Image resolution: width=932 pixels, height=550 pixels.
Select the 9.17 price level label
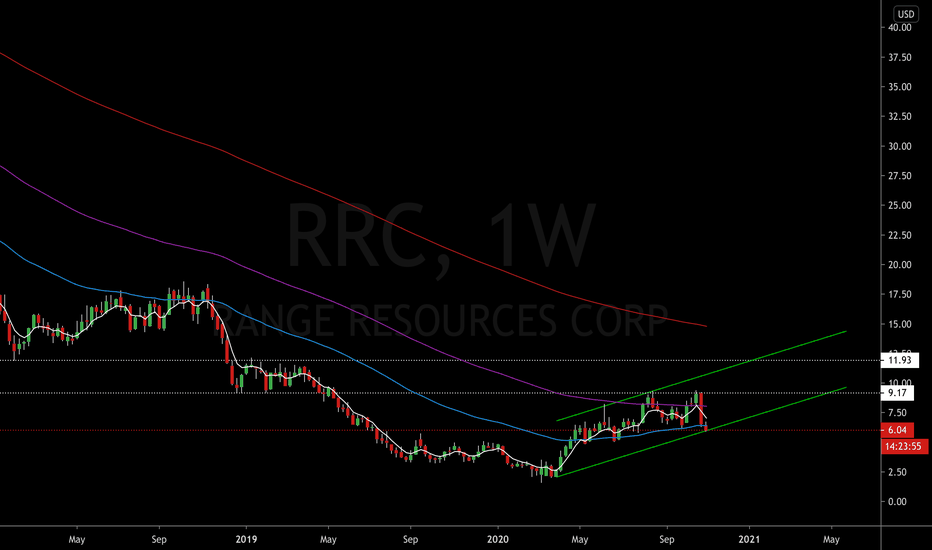[898, 393]
